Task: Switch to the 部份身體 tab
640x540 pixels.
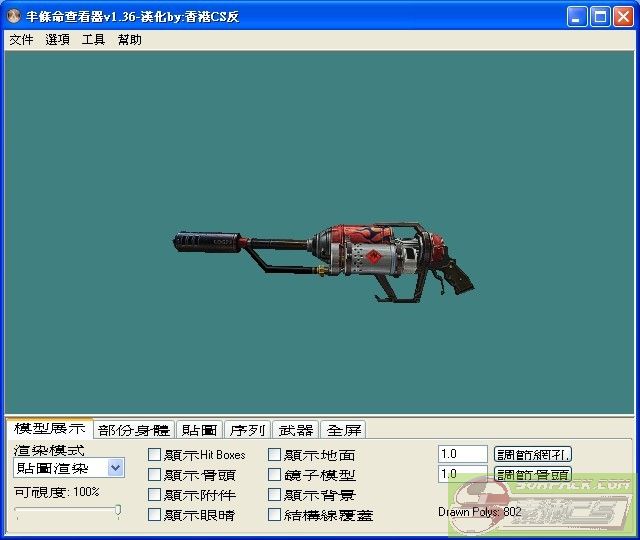Action: tap(134, 430)
